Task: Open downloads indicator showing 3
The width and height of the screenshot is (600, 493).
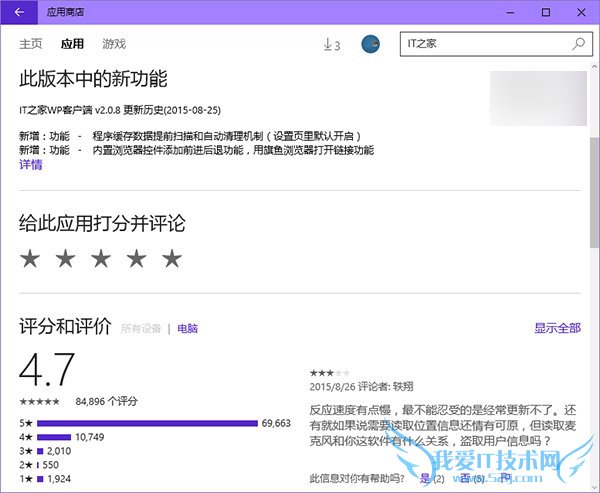Action: [x=331, y=45]
